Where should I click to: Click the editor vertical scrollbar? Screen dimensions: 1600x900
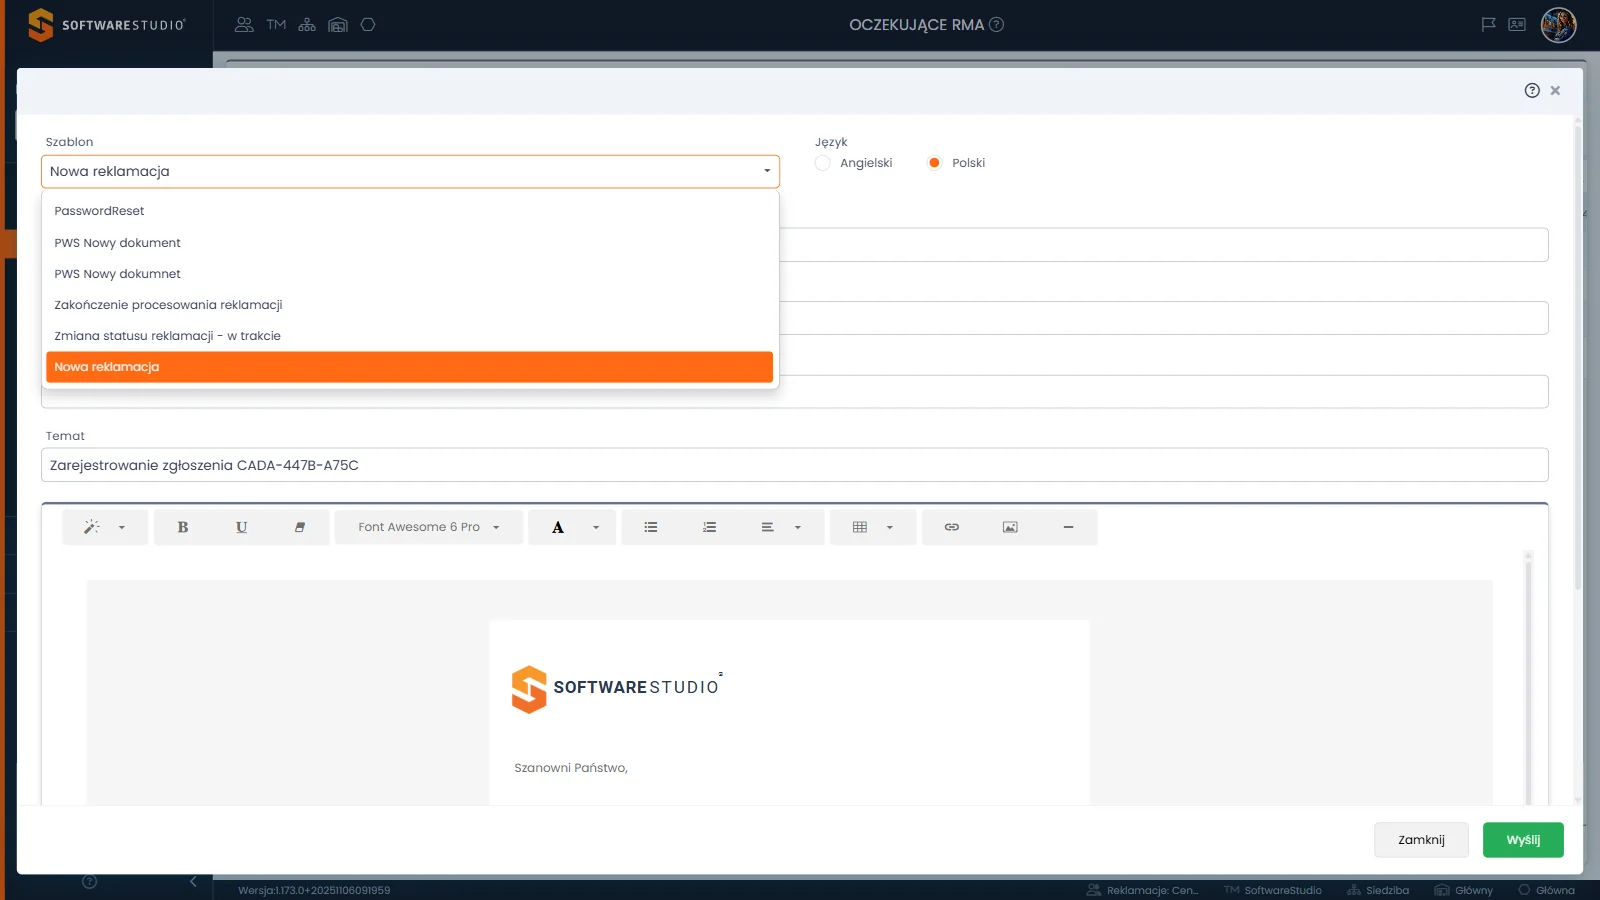1528,680
